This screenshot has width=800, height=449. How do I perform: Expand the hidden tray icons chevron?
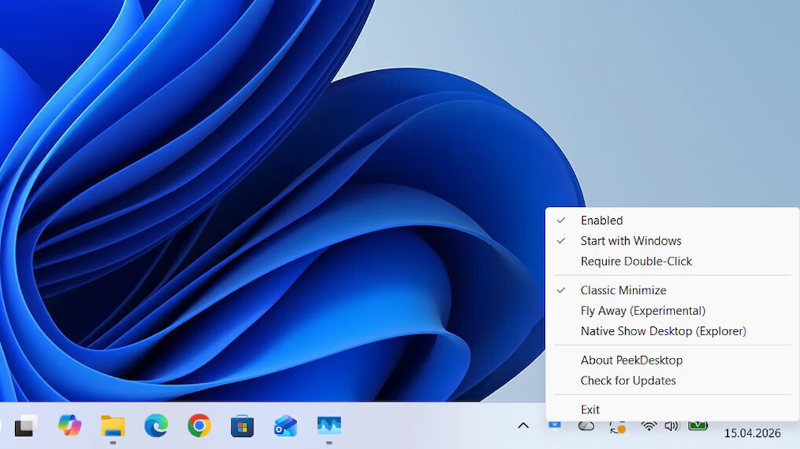(x=523, y=426)
